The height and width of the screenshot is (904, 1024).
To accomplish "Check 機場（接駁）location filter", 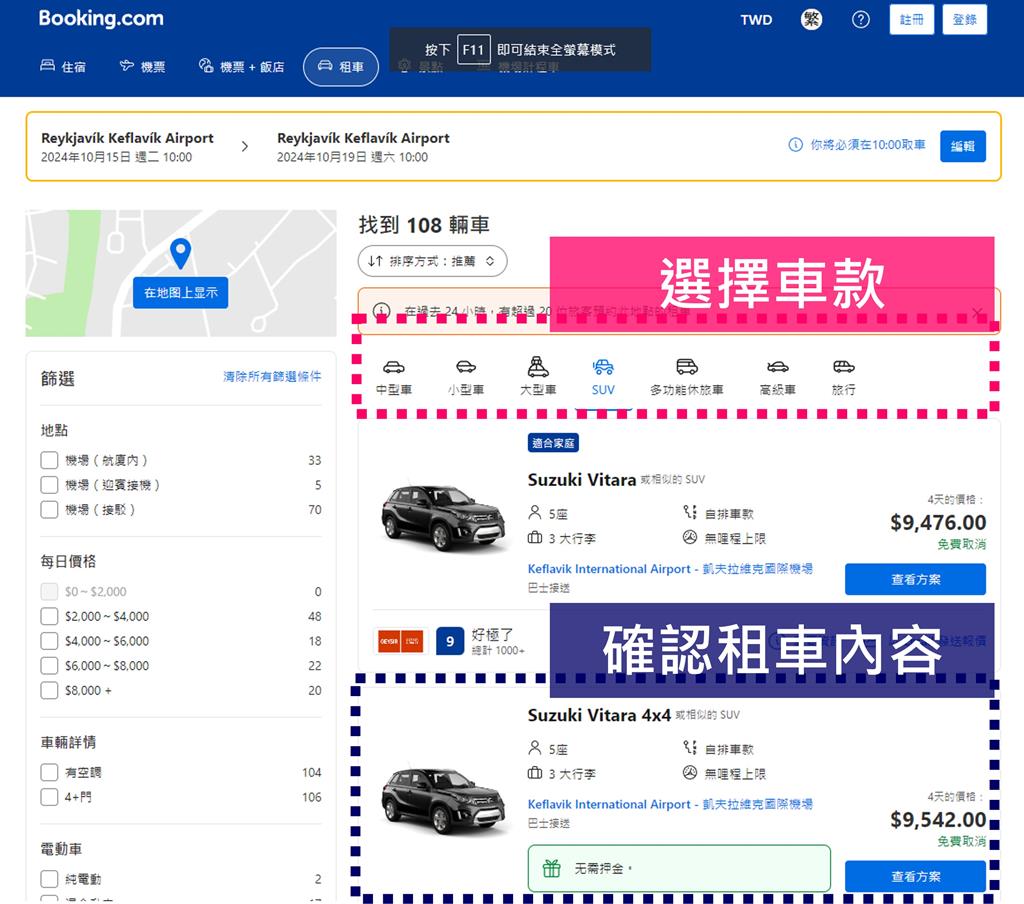I will point(50,509).
